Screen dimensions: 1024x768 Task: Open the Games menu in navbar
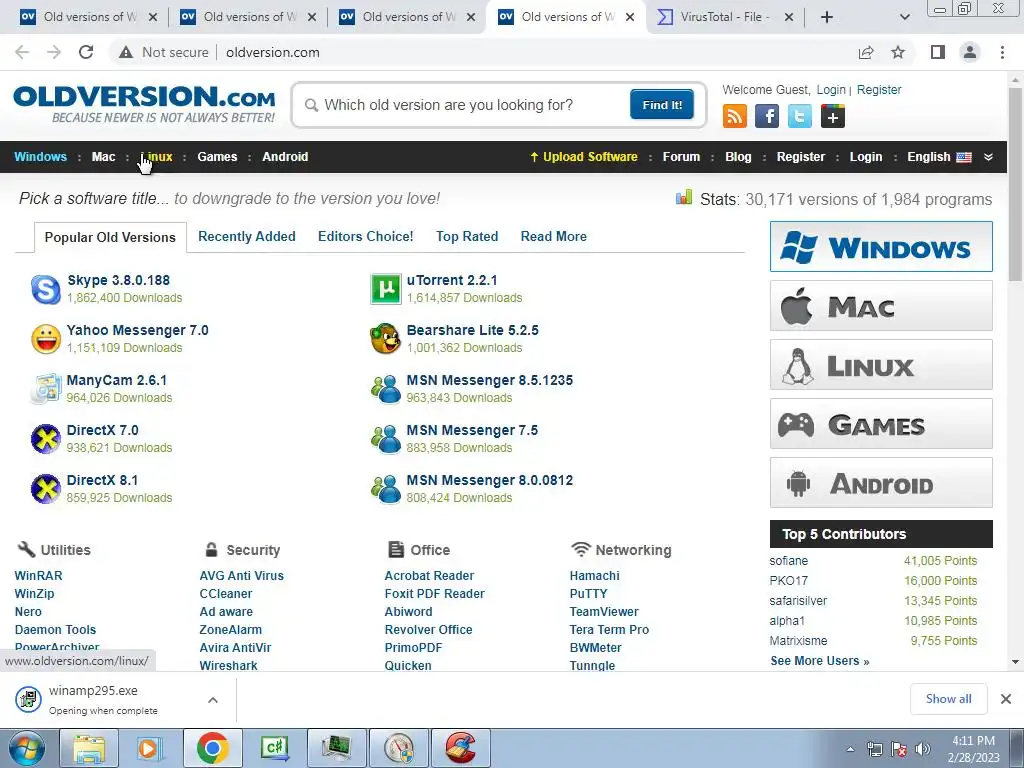[x=217, y=157]
